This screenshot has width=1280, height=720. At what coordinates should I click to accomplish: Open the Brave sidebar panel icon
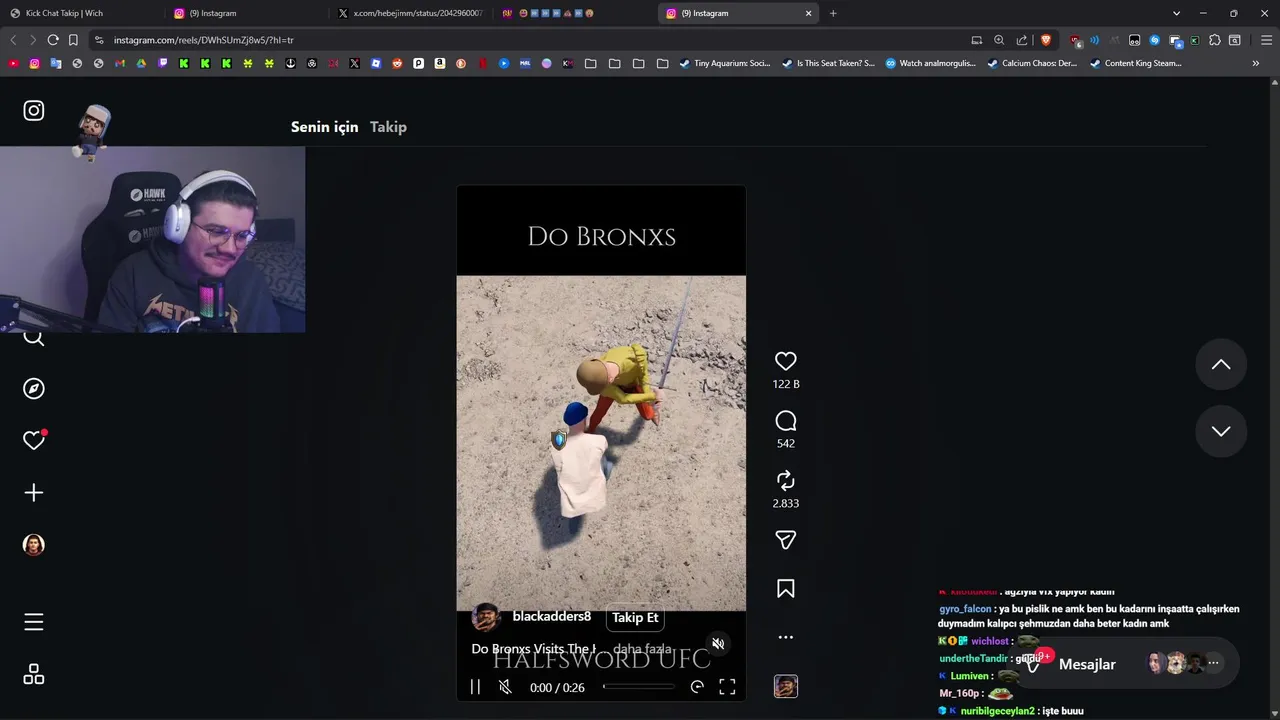[1235, 40]
